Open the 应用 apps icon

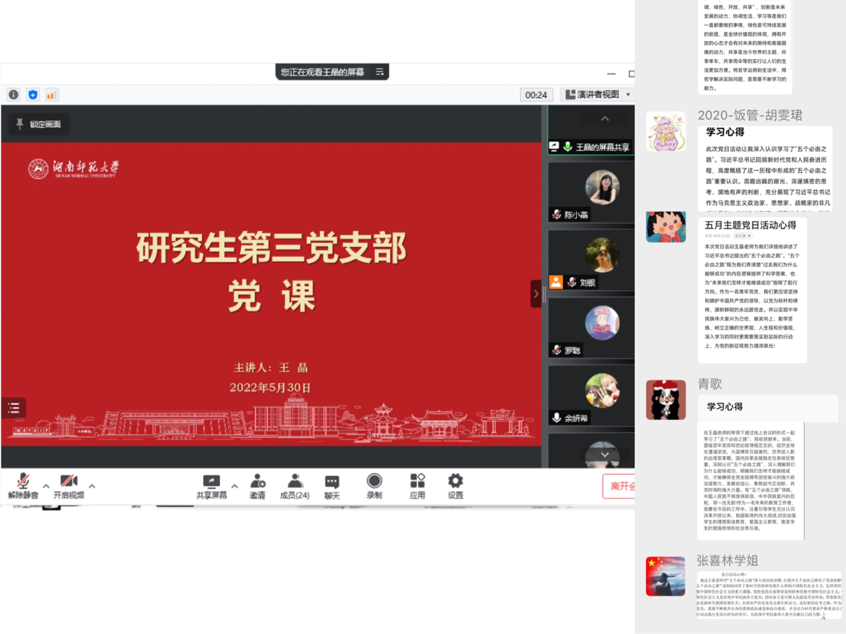tap(417, 486)
